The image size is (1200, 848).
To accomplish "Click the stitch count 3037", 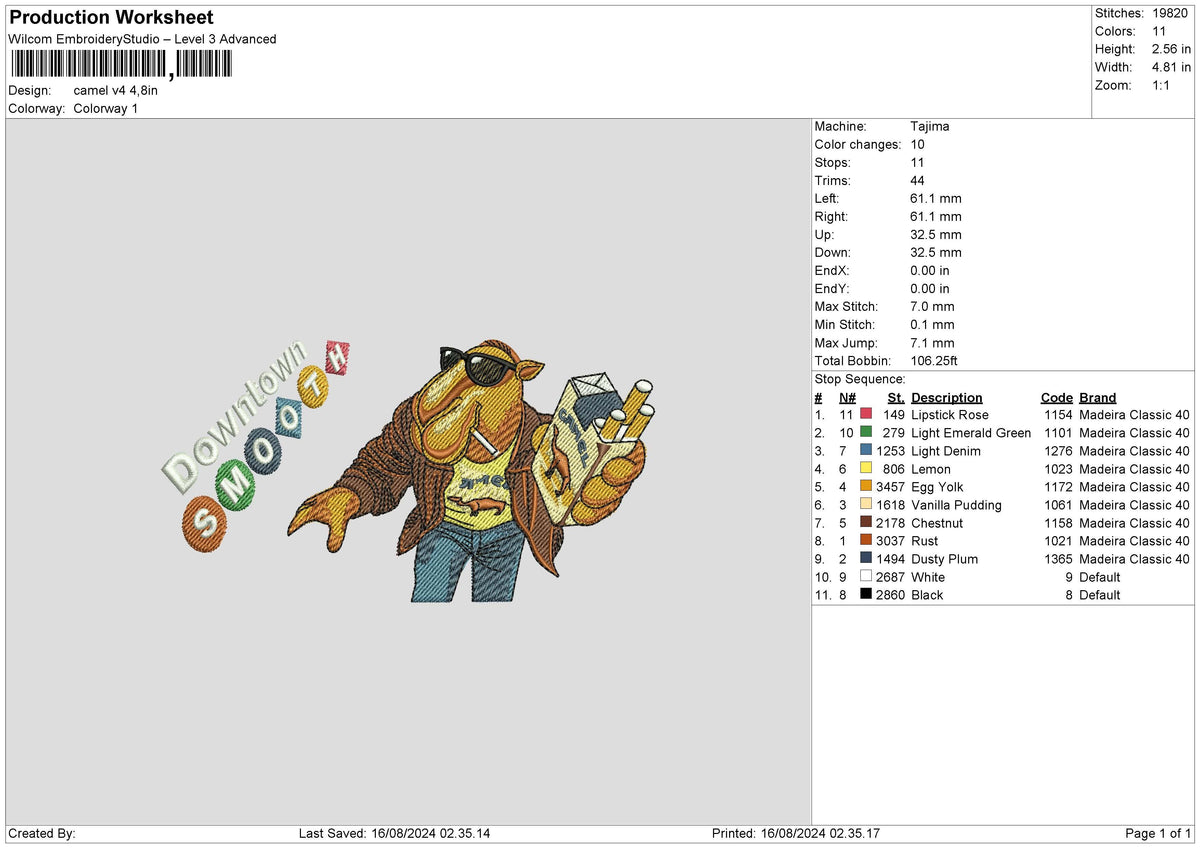I will click(x=890, y=541).
